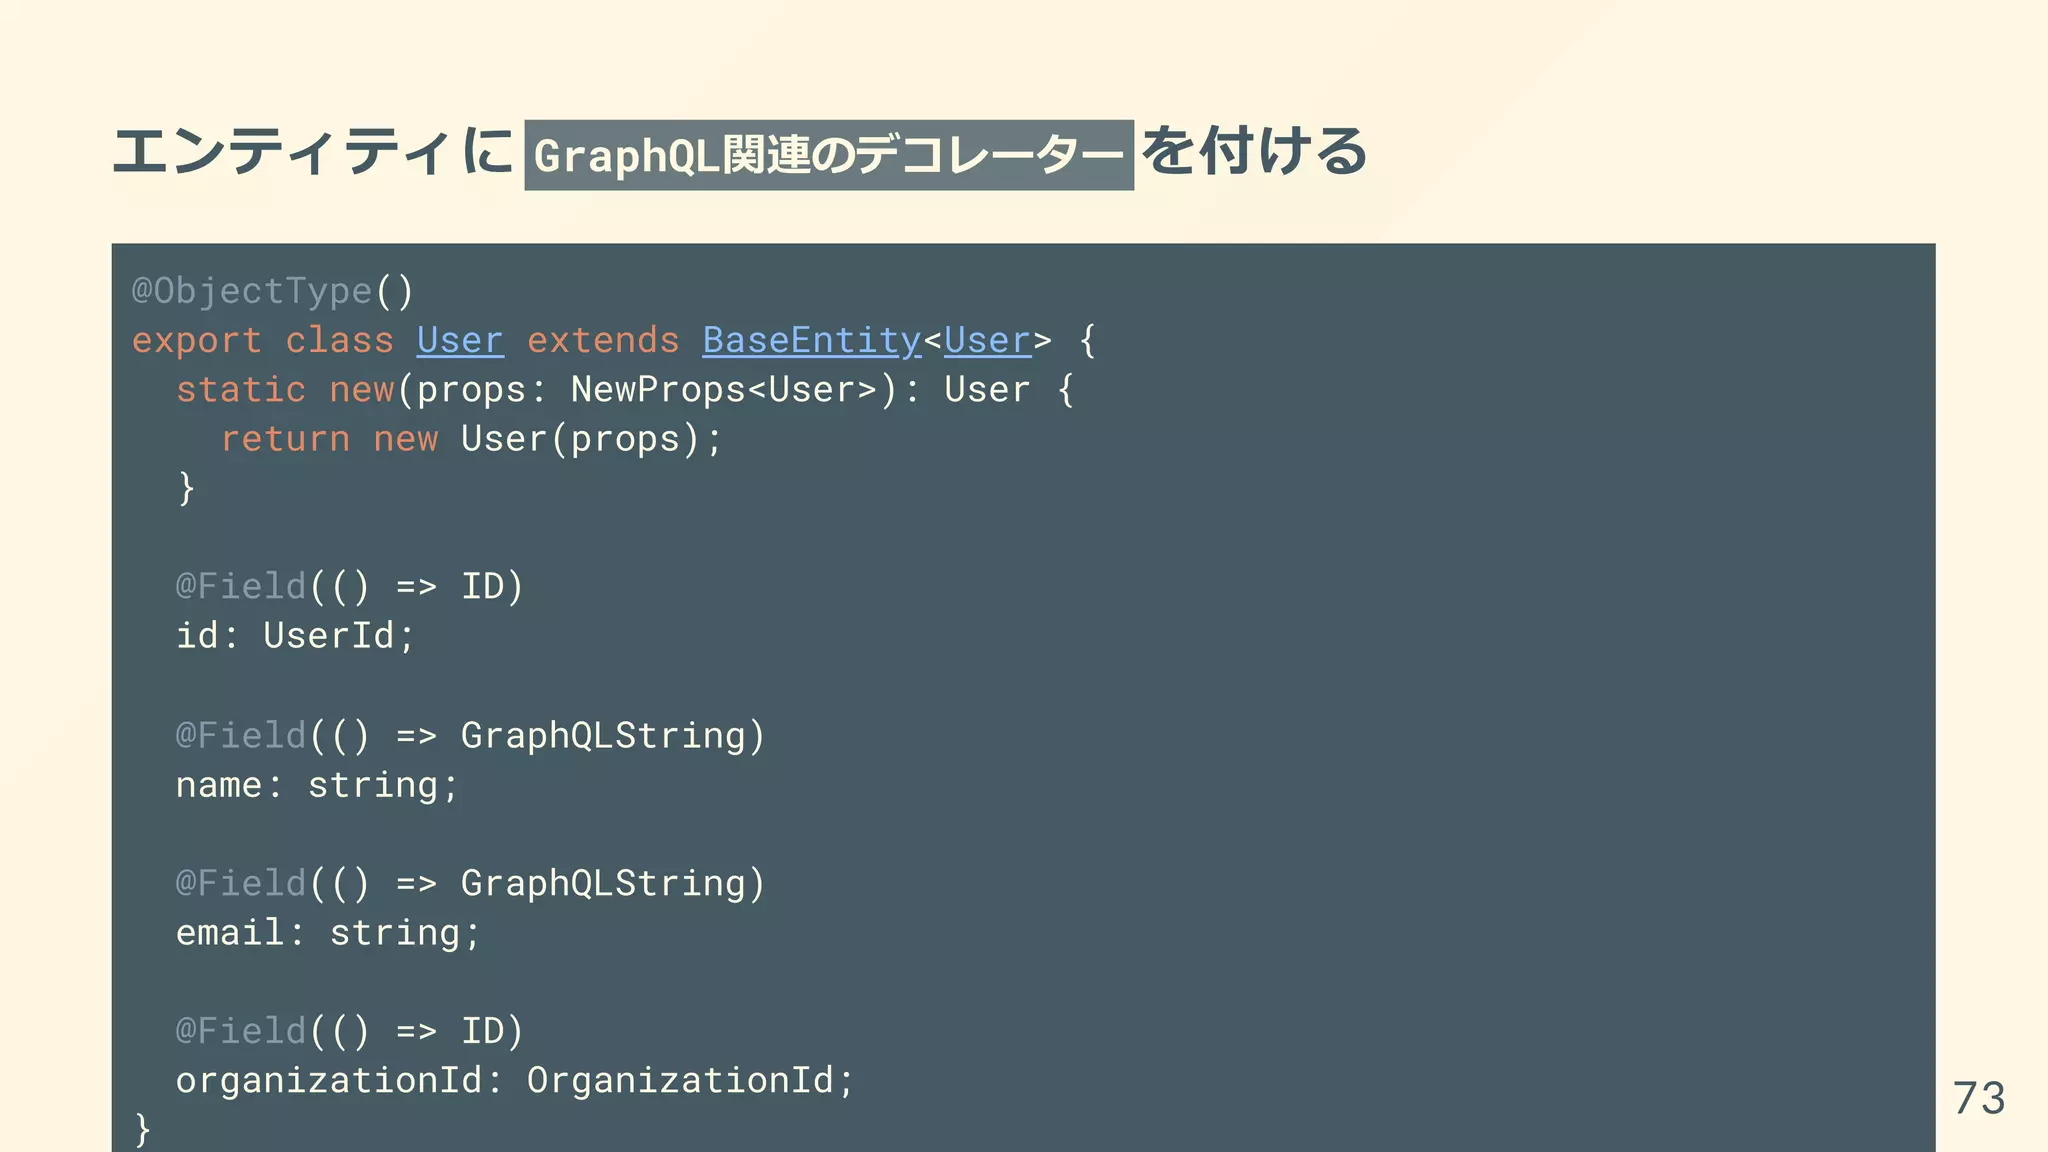
Task: Click the 'エンティティに' title text
Action: pyautogui.click(x=313, y=152)
